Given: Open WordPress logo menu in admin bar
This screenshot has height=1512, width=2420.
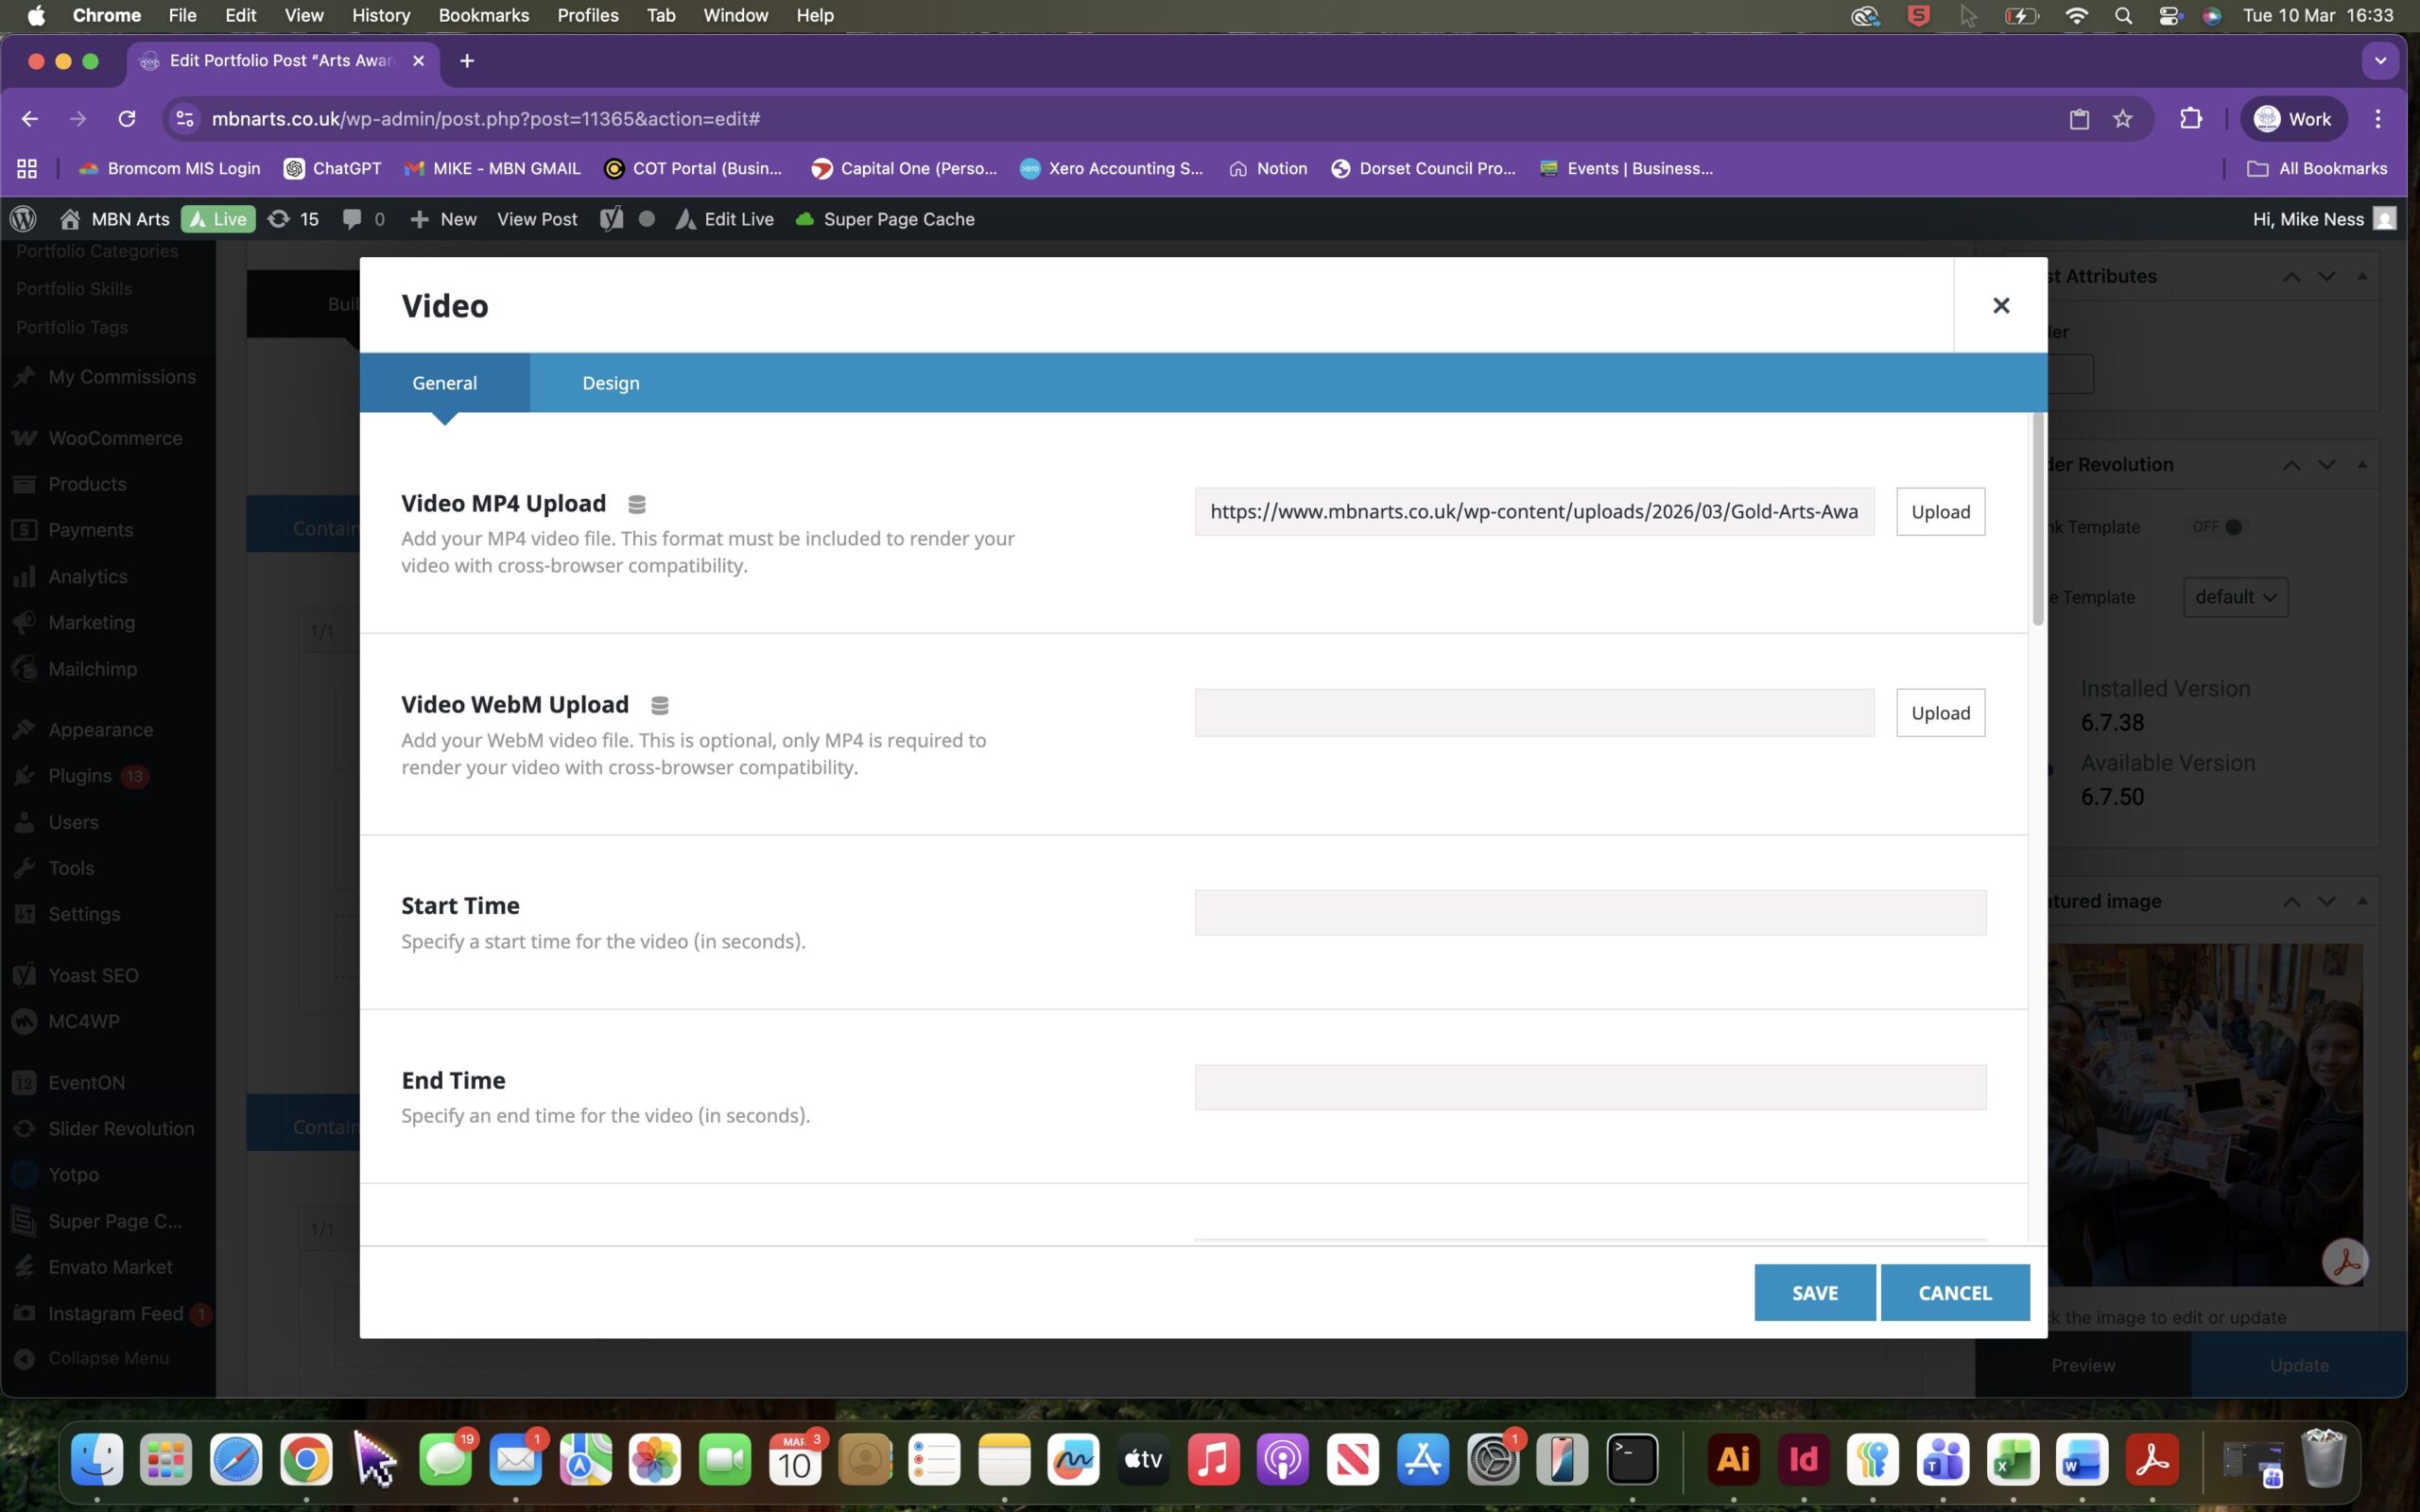Looking at the screenshot, I should tap(23, 219).
